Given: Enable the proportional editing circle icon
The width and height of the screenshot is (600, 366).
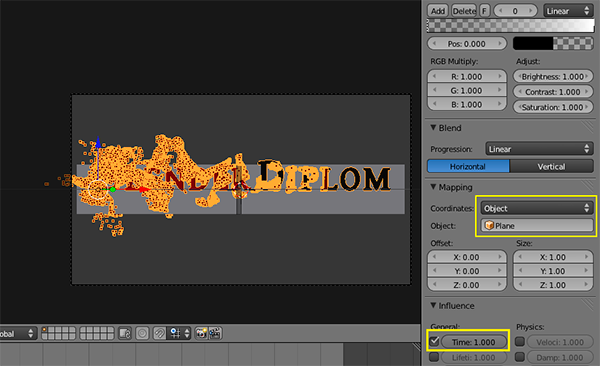Looking at the screenshot, I should pos(142,333).
